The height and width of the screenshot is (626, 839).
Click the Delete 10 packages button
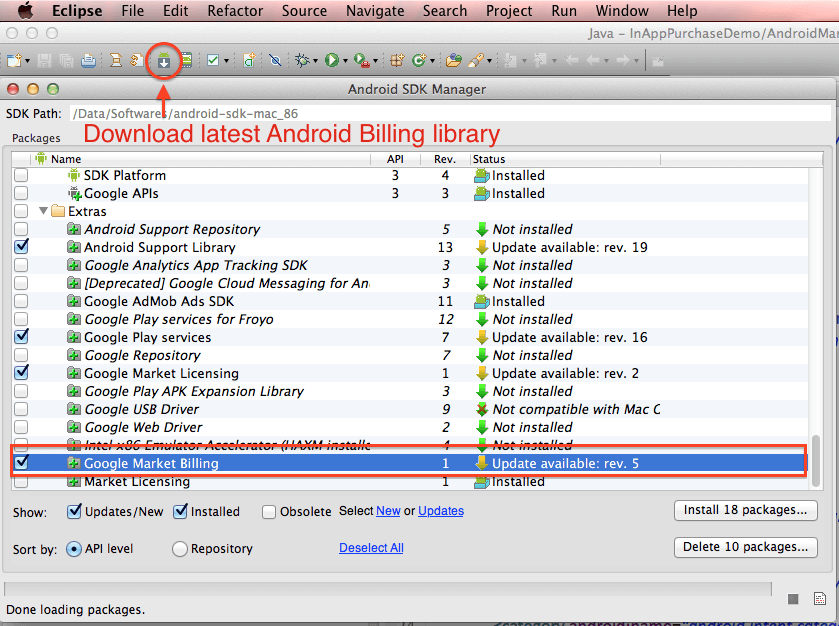point(745,547)
